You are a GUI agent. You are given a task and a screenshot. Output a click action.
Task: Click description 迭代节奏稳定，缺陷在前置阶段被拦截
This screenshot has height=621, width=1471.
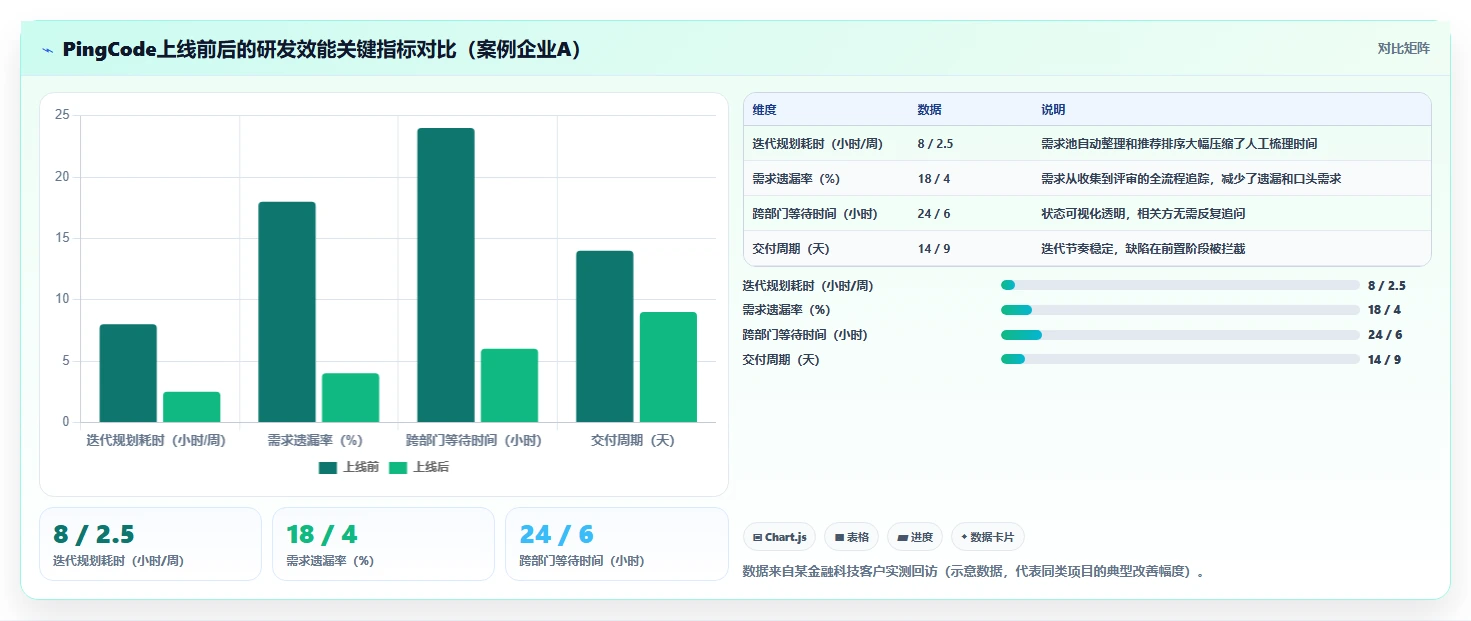coord(1143,249)
